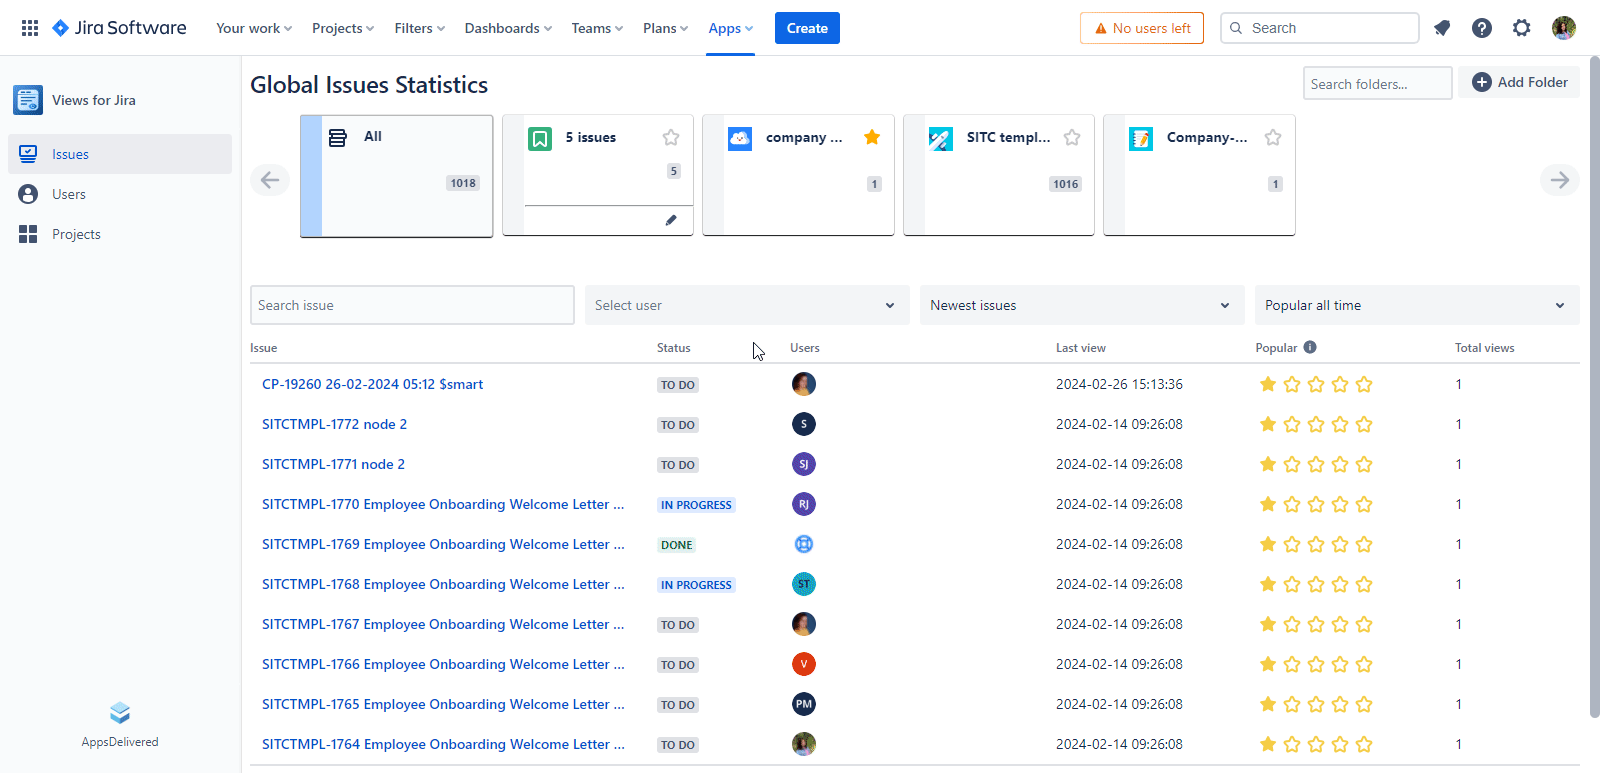Unfavorite the company folder star
Image resolution: width=1600 pixels, height=773 pixels.
(872, 137)
